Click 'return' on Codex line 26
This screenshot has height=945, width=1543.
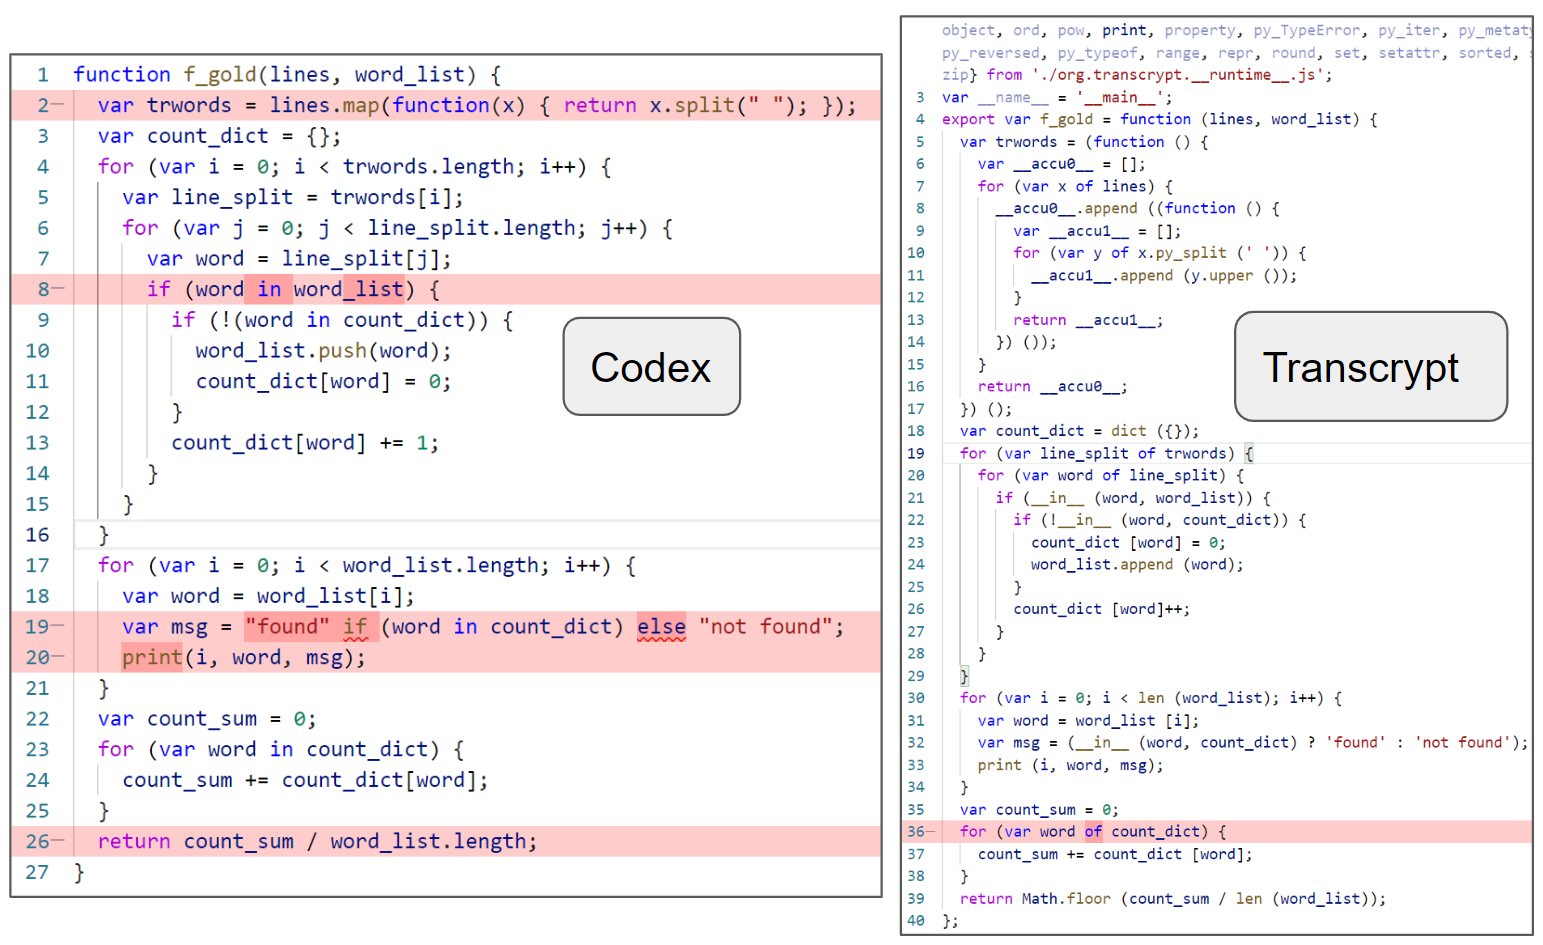pyautogui.click(x=134, y=842)
